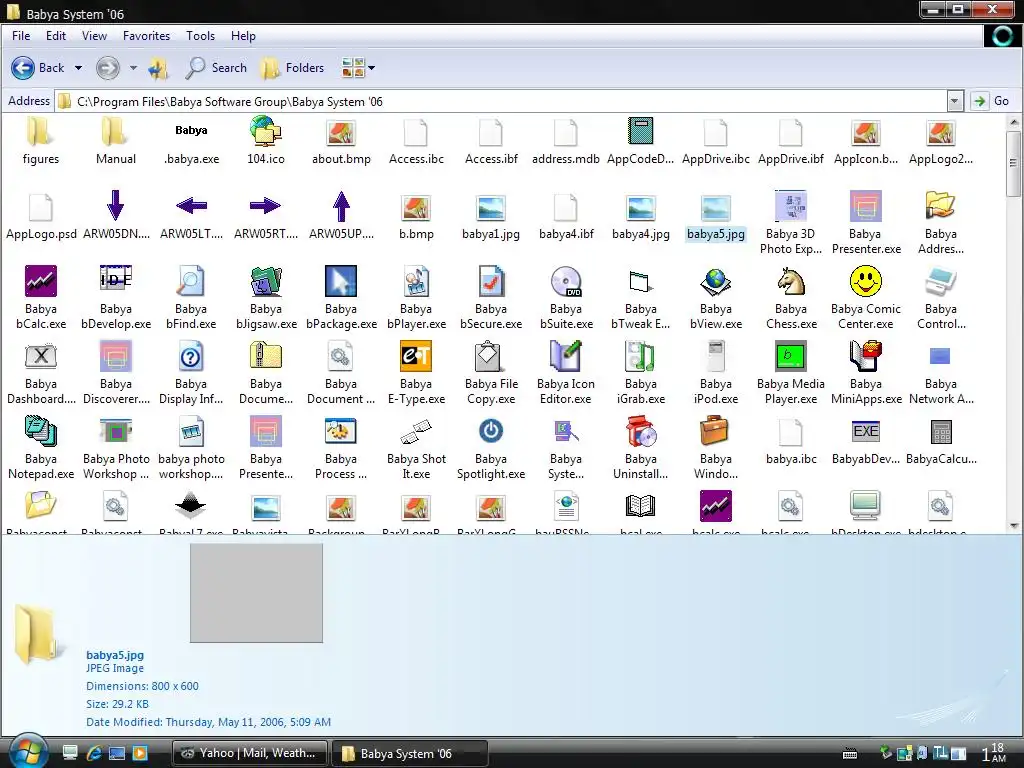
Task: Select ARW05DN down arrow file
Action: [116, 205]
